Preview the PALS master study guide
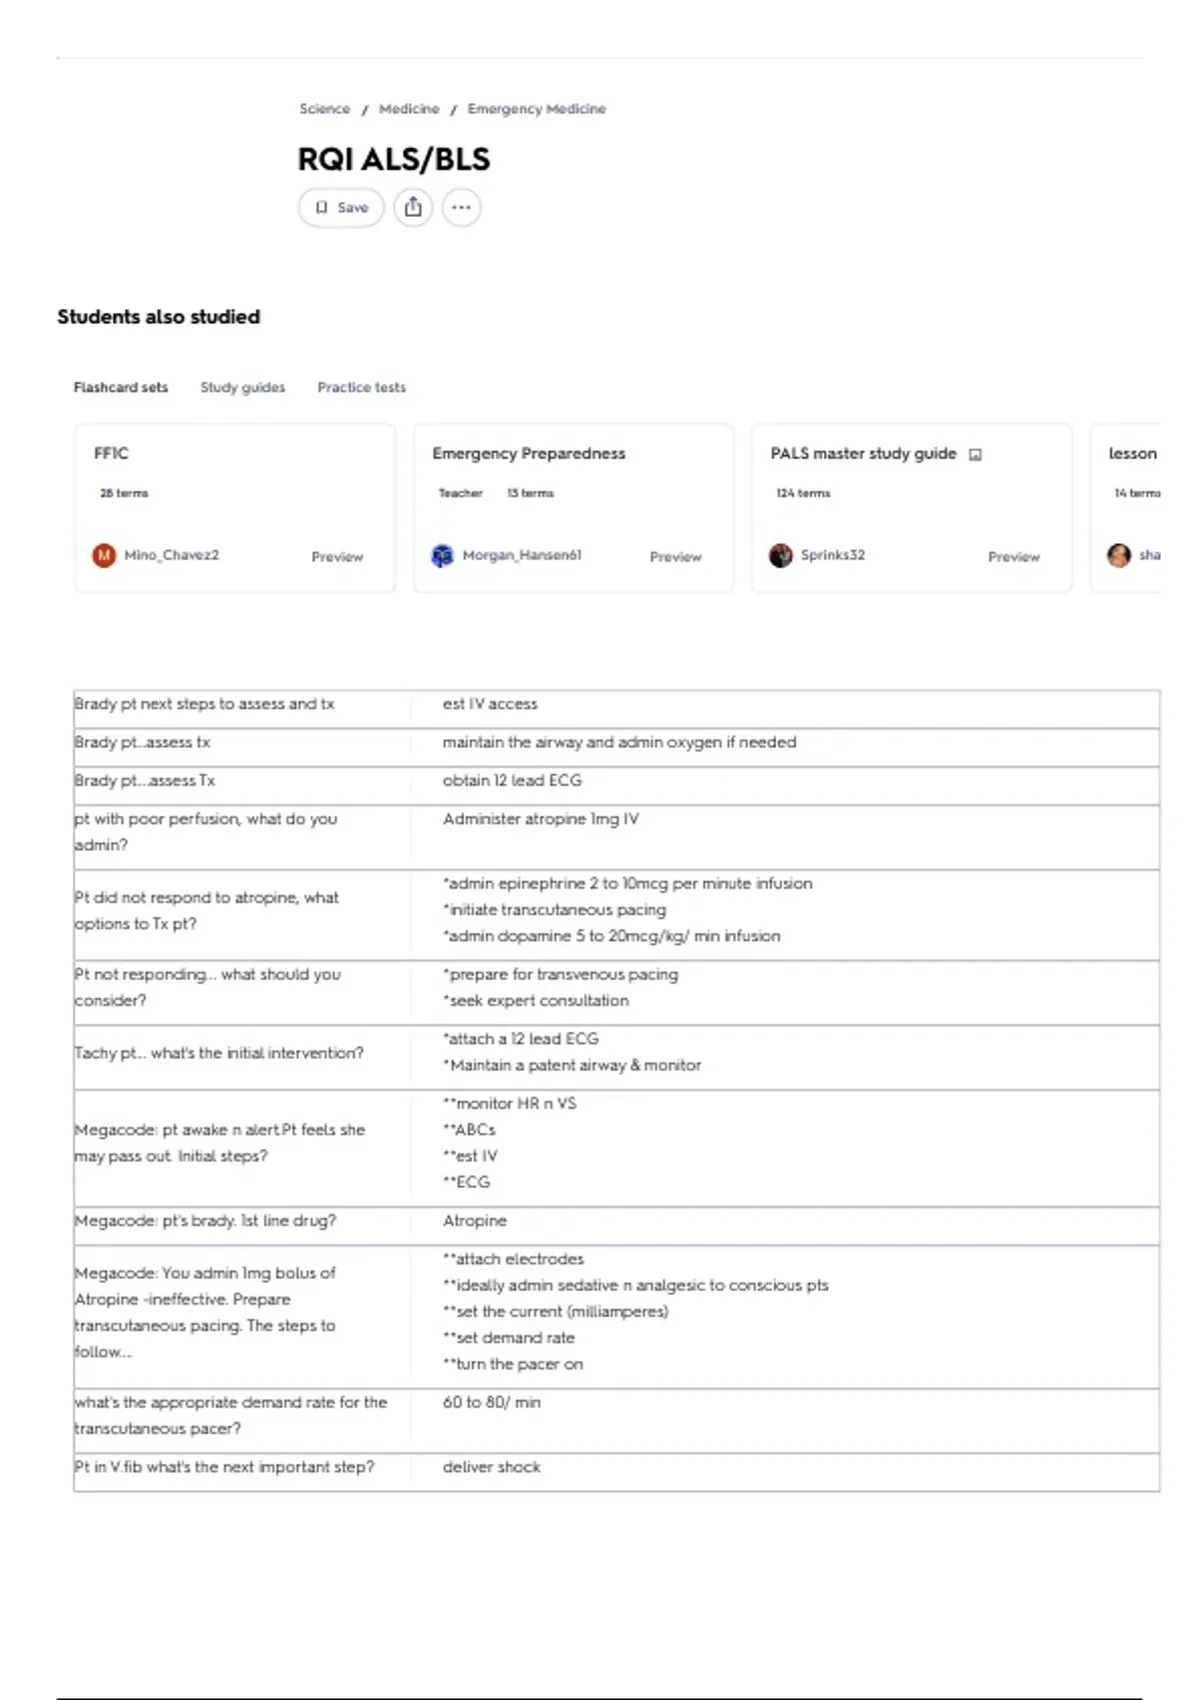Viewport: 1200px width, 1700px height. [1013, 556]
